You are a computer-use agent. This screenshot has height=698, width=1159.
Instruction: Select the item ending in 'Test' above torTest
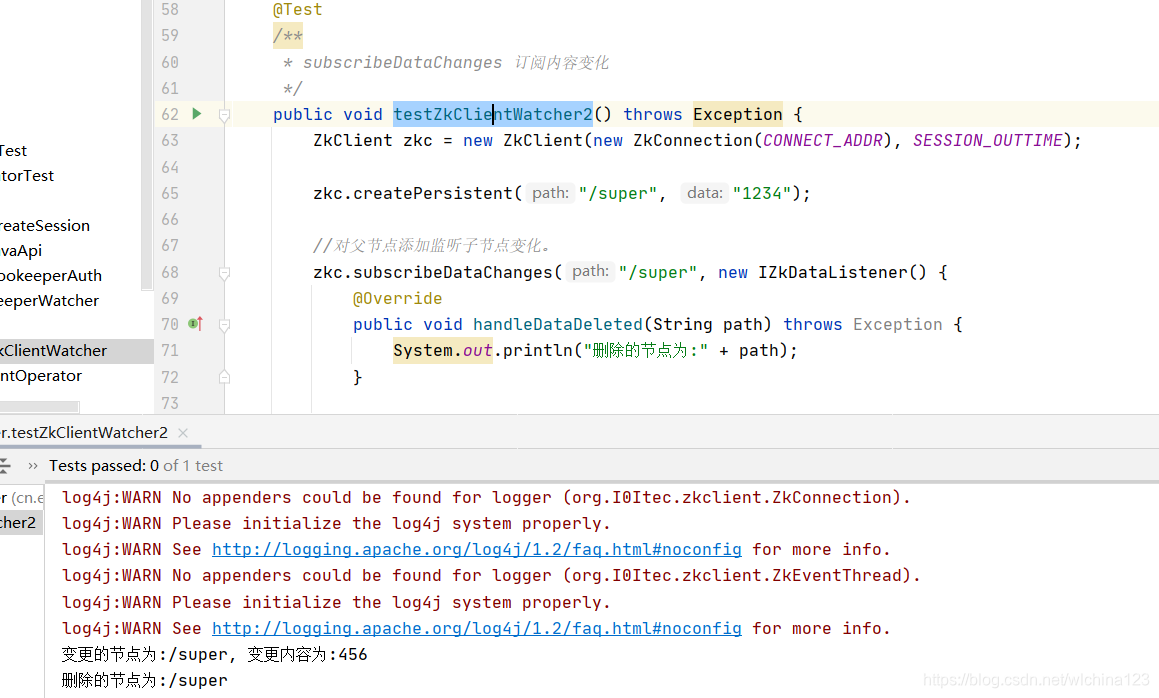point(13,150)
